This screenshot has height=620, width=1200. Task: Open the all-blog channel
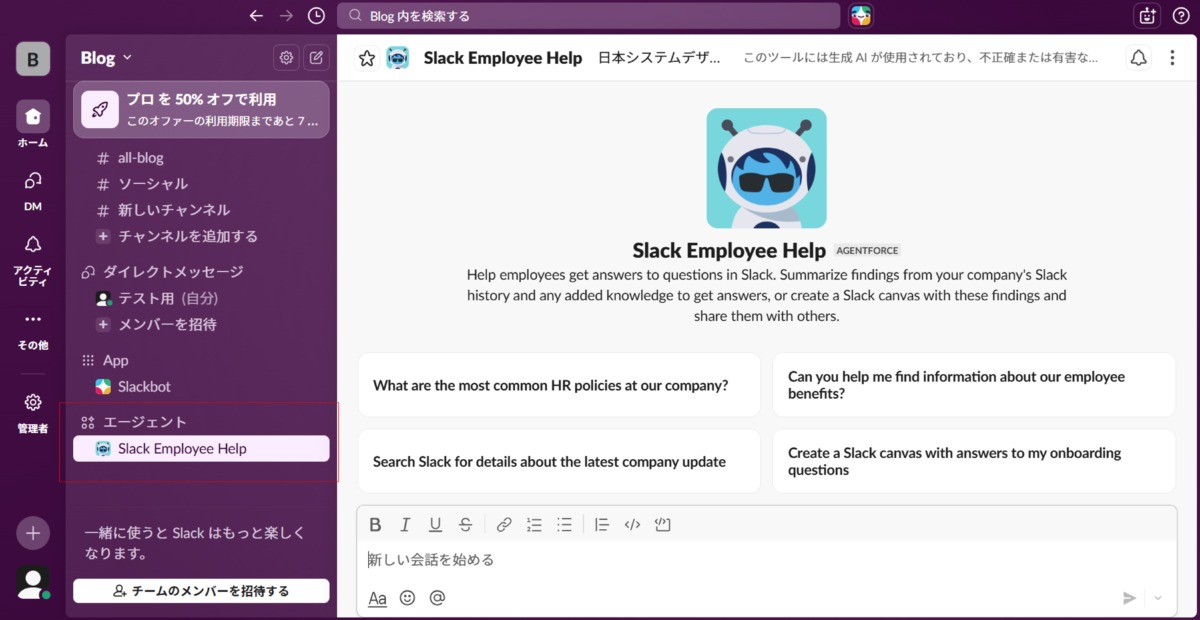201,158
